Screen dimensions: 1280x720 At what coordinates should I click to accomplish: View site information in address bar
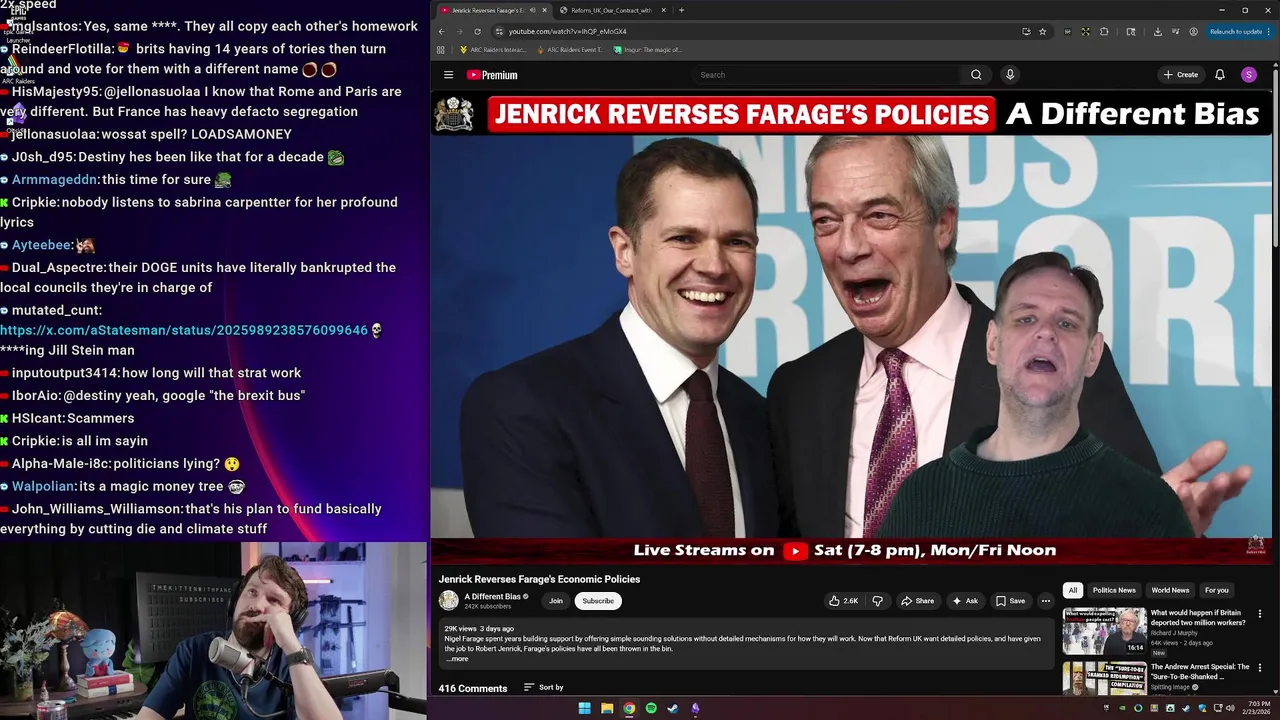coord(498,32)
